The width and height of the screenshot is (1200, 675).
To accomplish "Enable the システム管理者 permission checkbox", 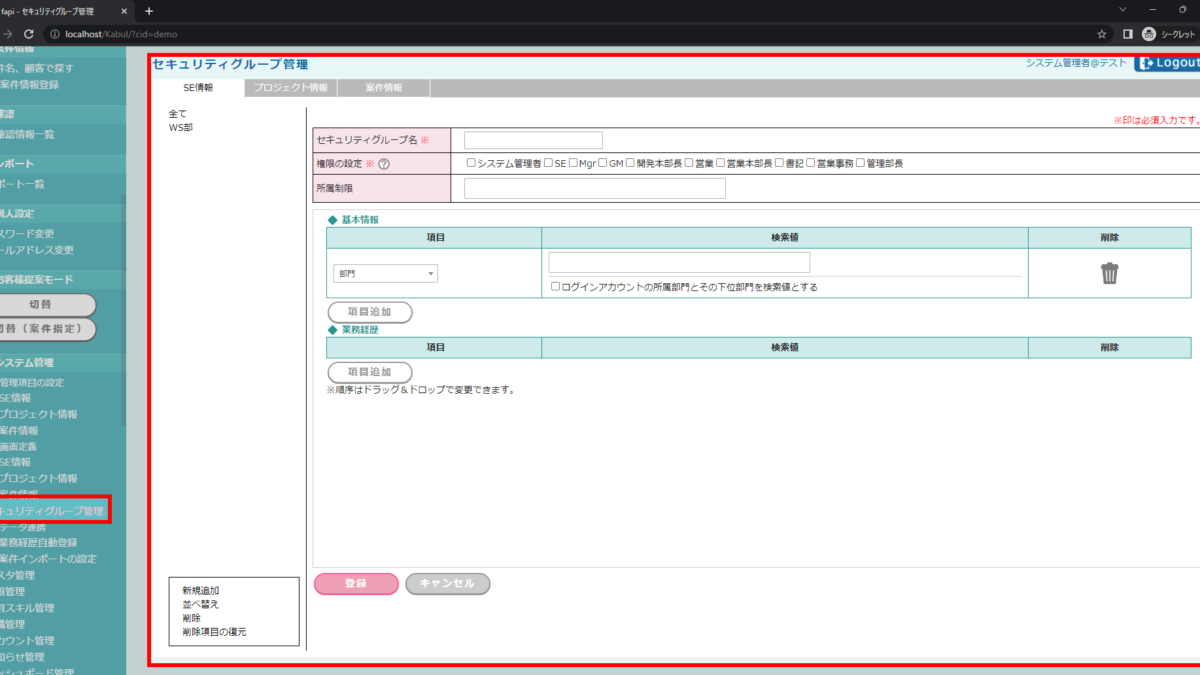I will (471, 163).
